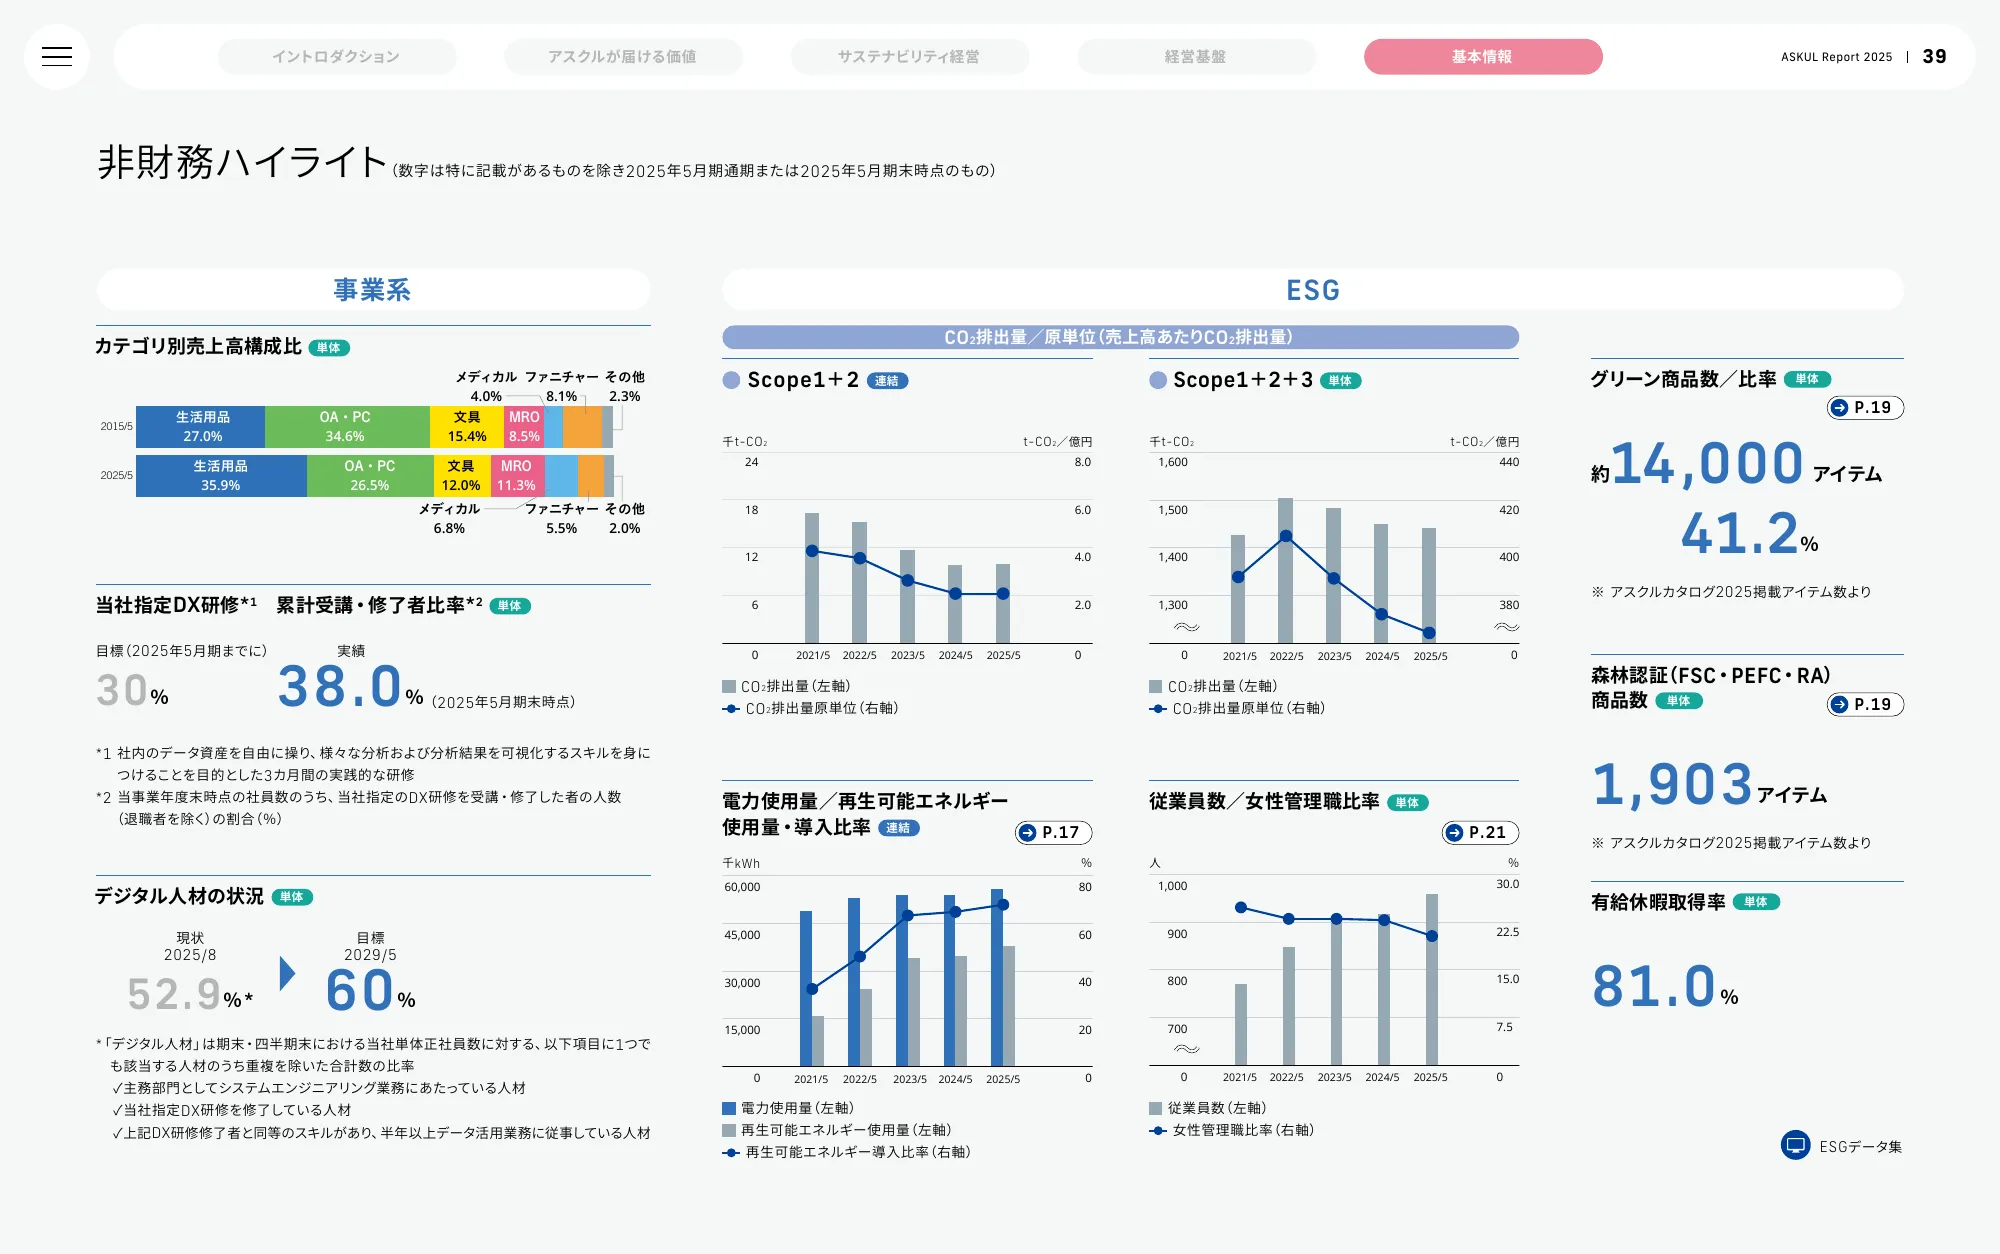The width and height of the screenshot is (2000, 1254).
Task: Open the ESGデータ集 link
Action: tap(1842, 1146)
